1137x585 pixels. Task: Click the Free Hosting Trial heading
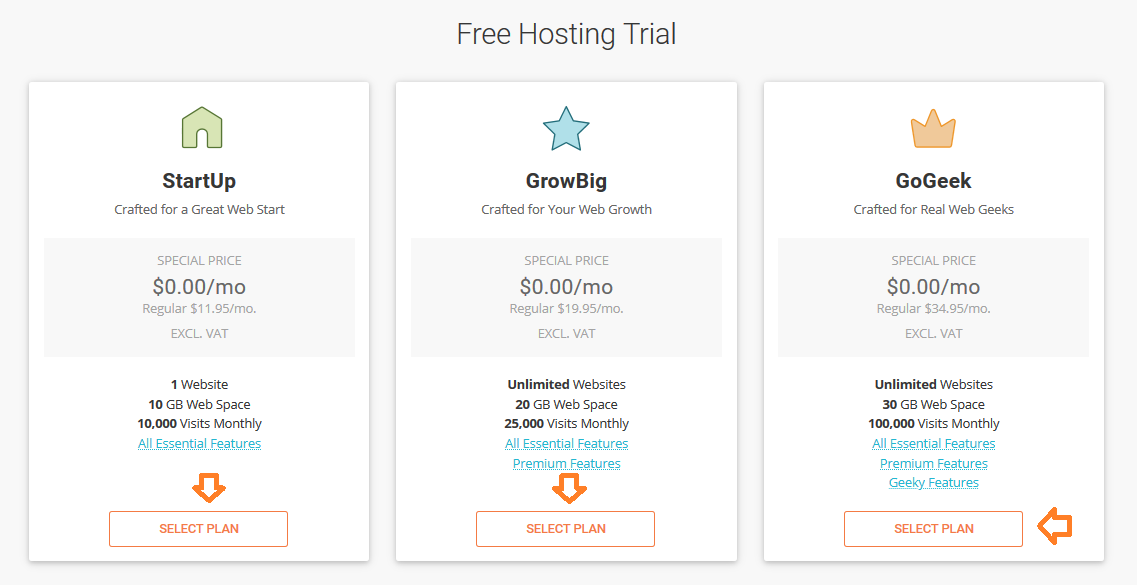[566, 34]
